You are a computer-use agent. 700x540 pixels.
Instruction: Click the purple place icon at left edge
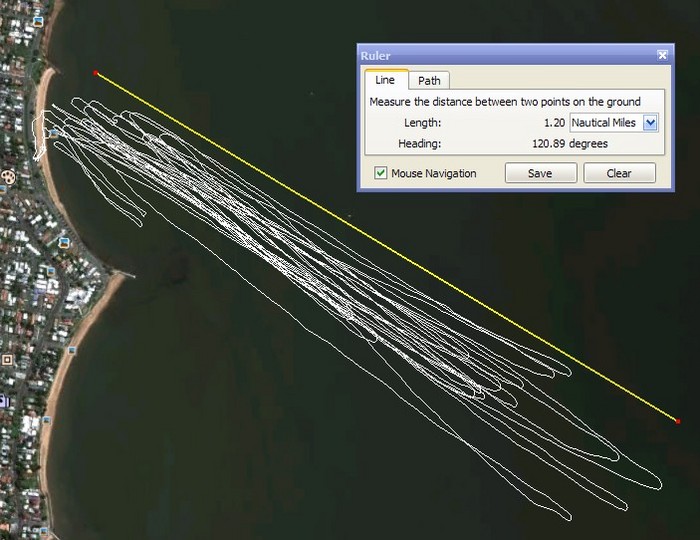pos(3,400)
